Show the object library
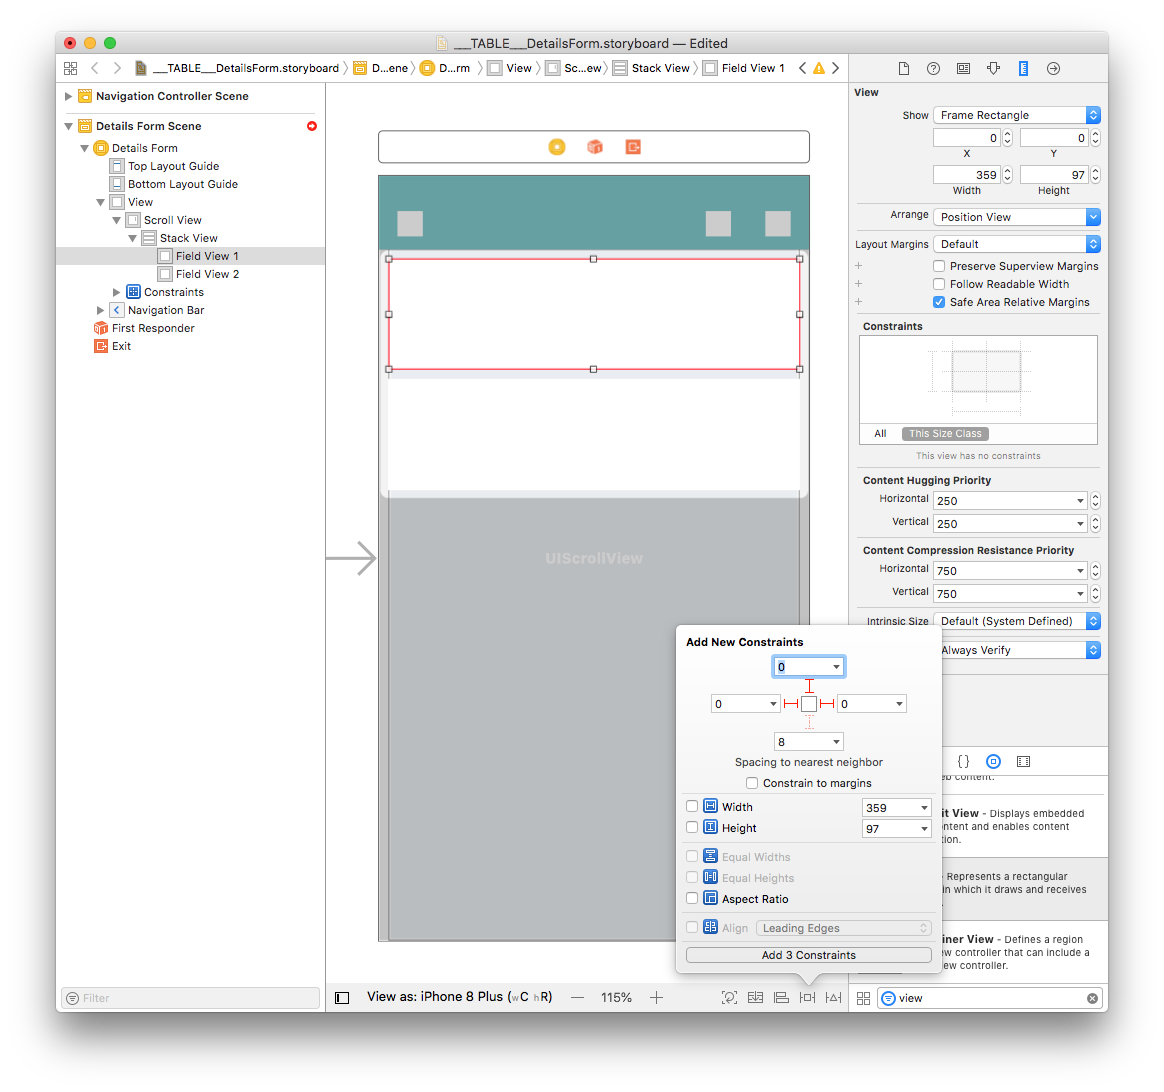Image resolution: width=1164 pixels, height=1092 pixels. 993,762
